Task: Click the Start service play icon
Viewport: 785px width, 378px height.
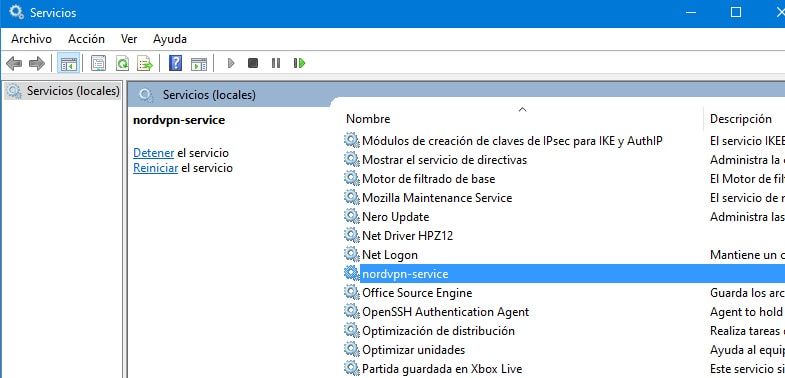Action: point(231,63)
